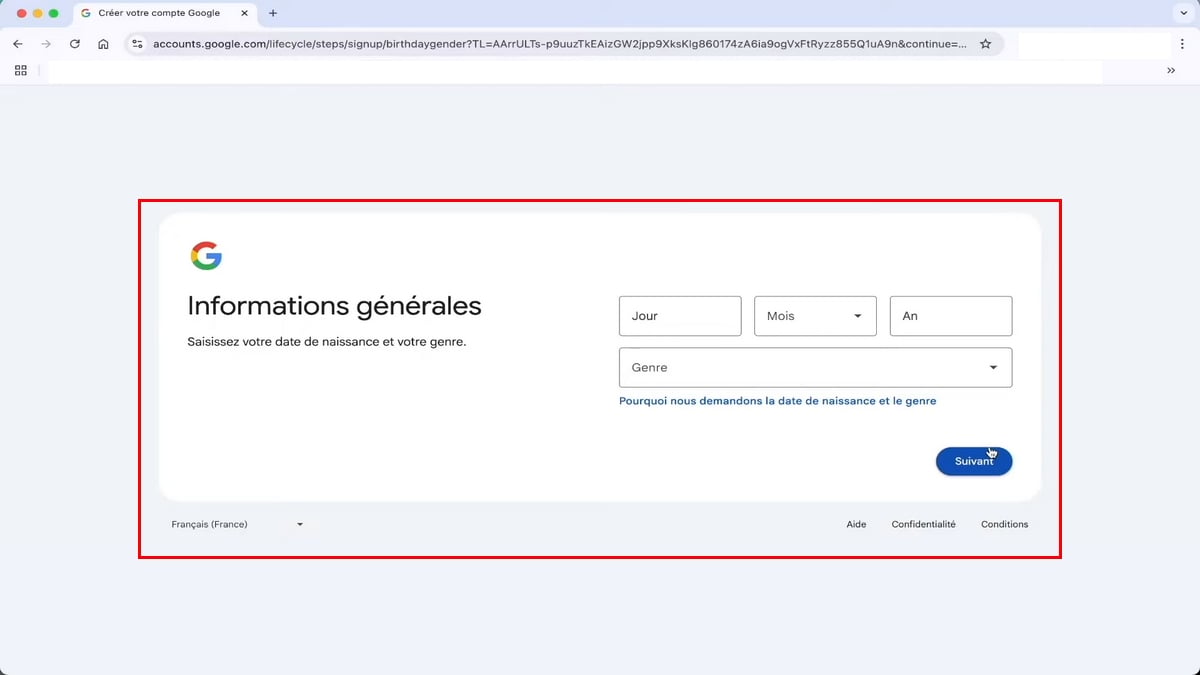The width and height of the screenshot is (1200, 675).
Task: Open the Confidentialité link
Action: (x=924, y=524)
